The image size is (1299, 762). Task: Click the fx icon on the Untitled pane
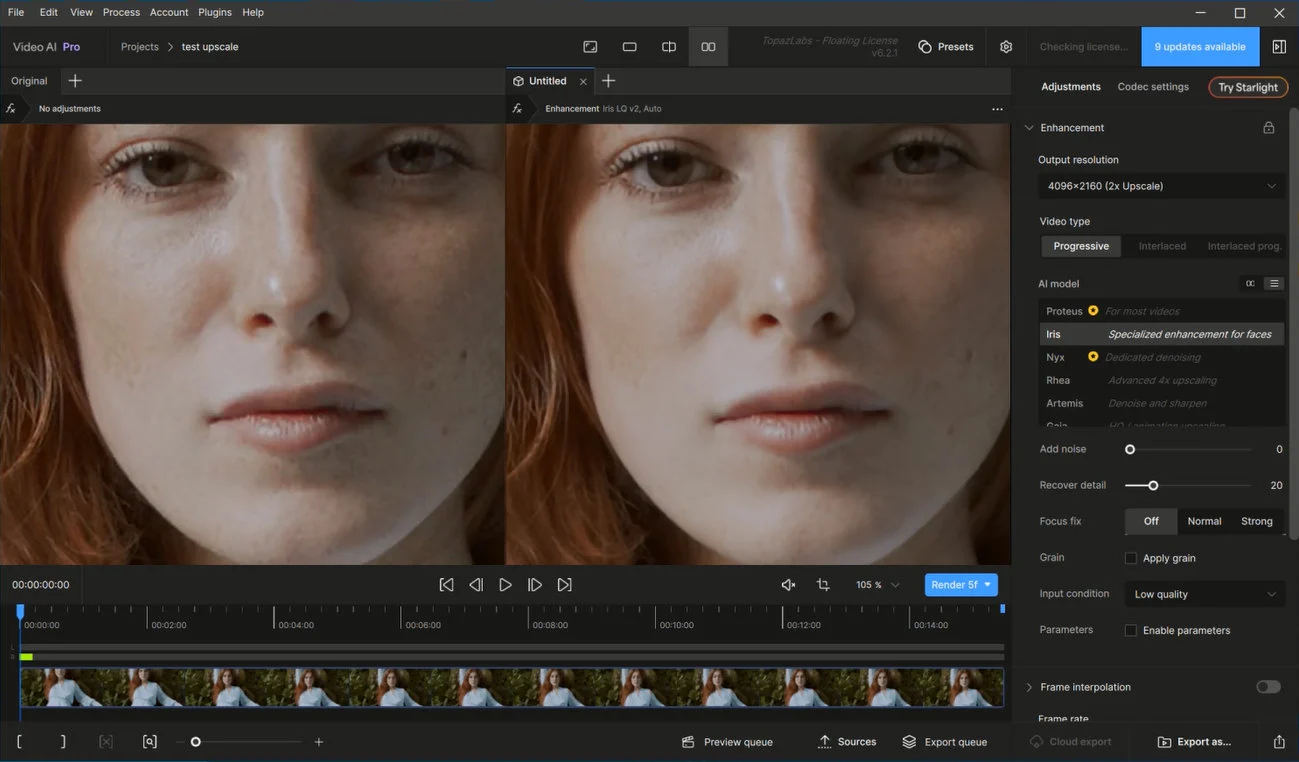point(517,108)
